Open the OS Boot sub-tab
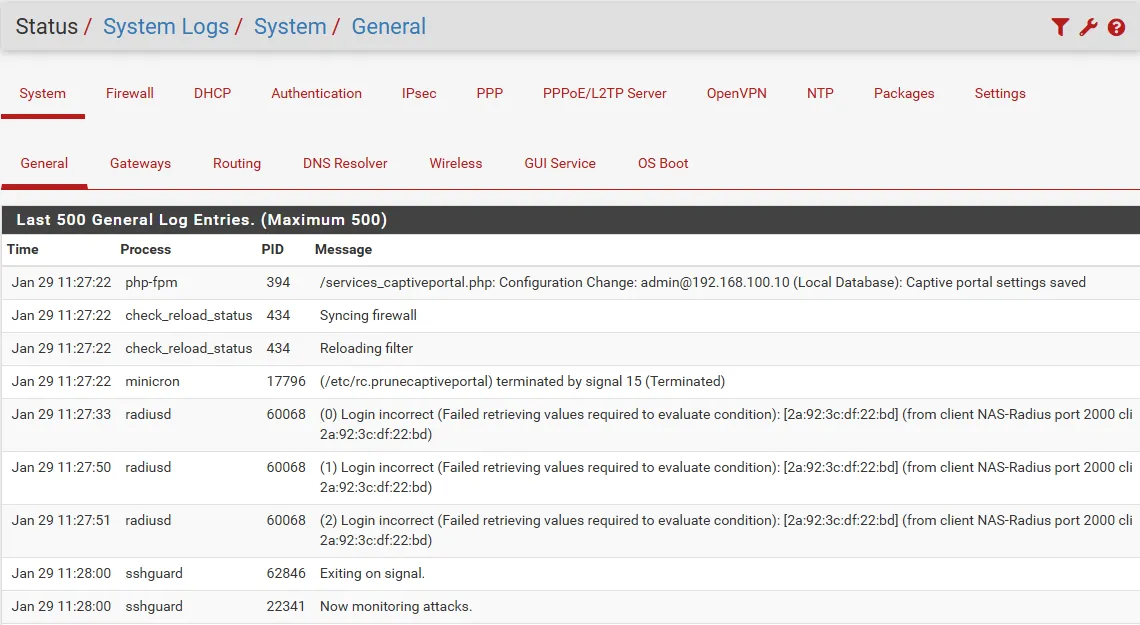Screen dimensions: 1140x625 click(x=663, y=164)
